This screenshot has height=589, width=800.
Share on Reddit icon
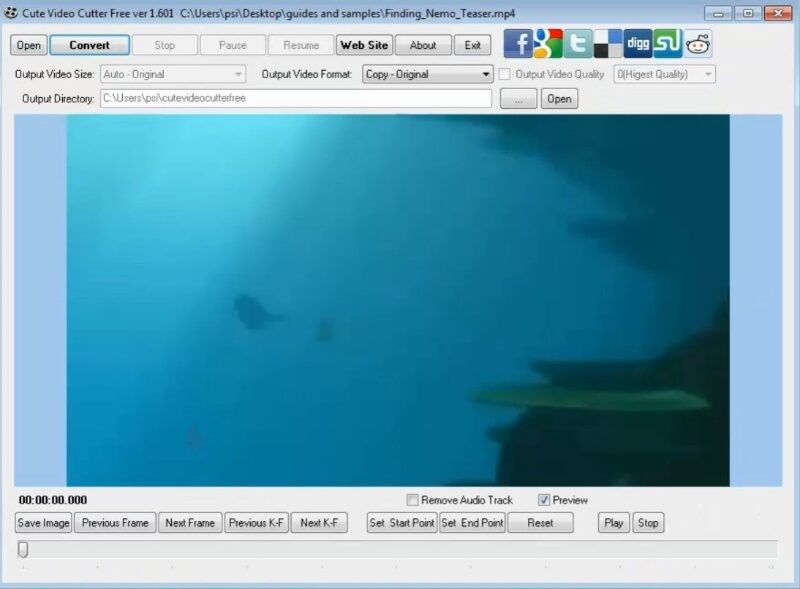coord(698,44)
